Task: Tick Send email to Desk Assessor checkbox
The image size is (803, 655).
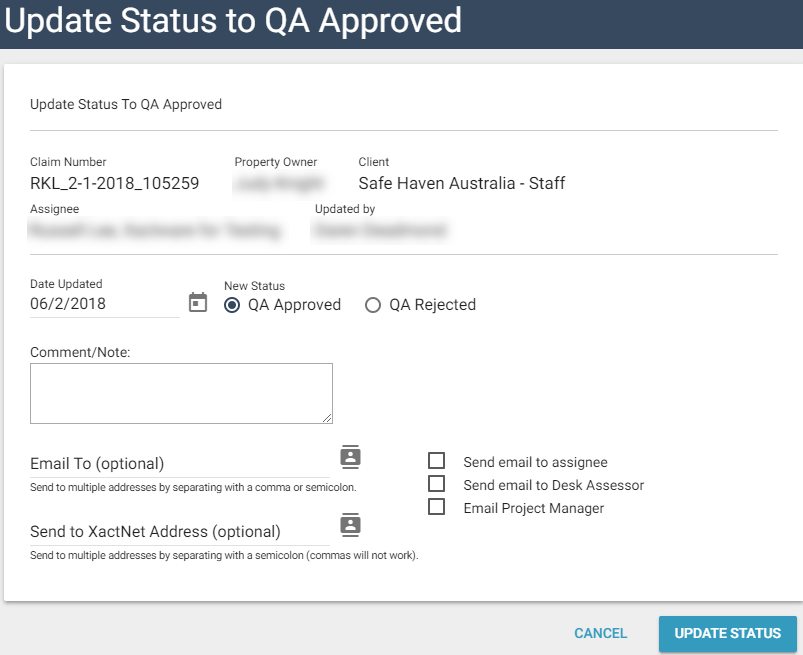Action: click(436, 484)
